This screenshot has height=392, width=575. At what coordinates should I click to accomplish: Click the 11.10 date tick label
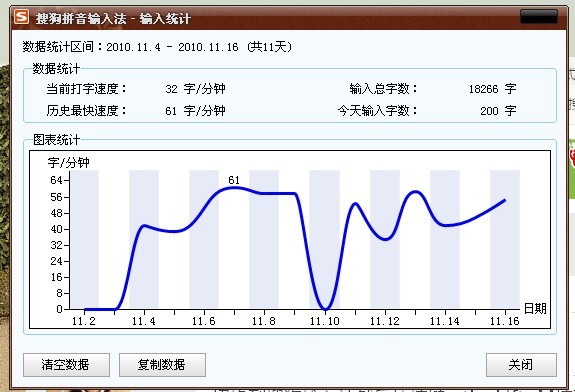[x=325, y=321]
